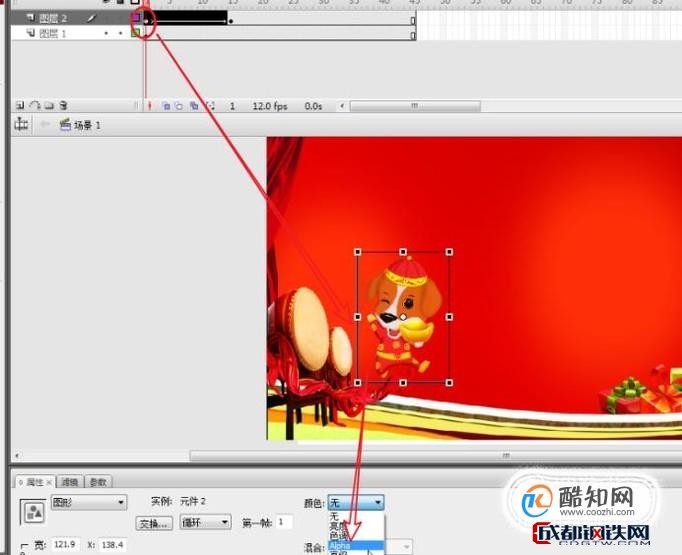Click the Insert Layer icon below the timeline
Viewport: 682px width, 555px height.
pos(20,105)
